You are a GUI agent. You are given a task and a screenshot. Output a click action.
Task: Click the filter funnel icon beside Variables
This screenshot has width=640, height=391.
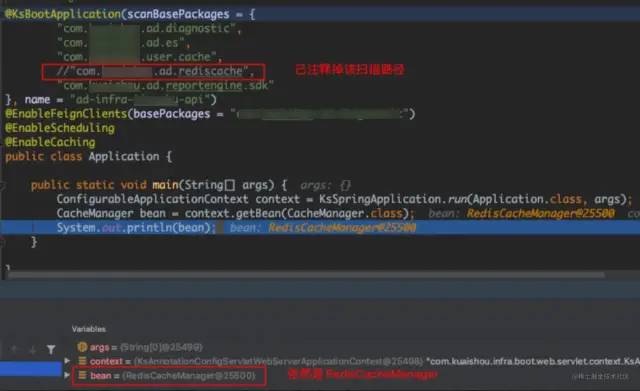(51, 349)
